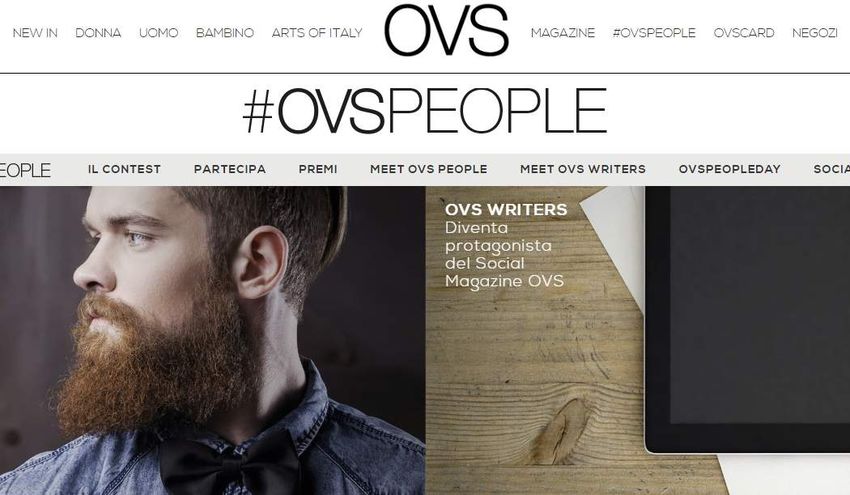Select UOMO in the top navigation
This screenshot has width=850, height=495.
tap(158, 33)
